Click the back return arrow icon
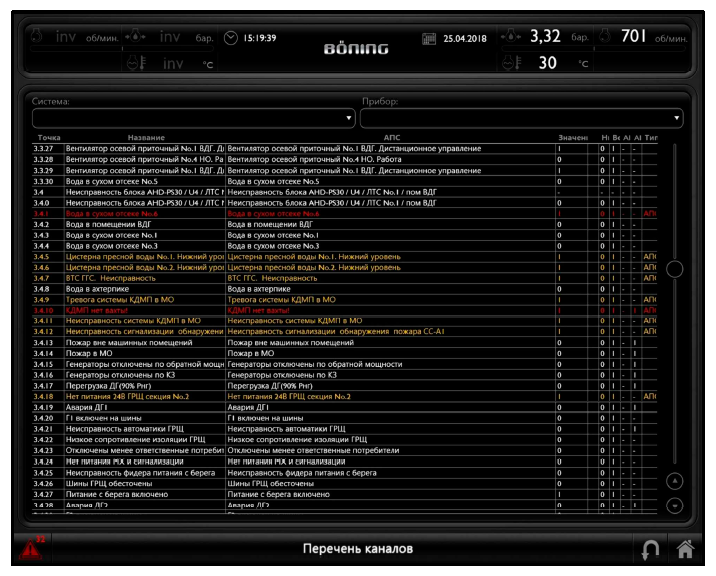 [x=651, y=549]
